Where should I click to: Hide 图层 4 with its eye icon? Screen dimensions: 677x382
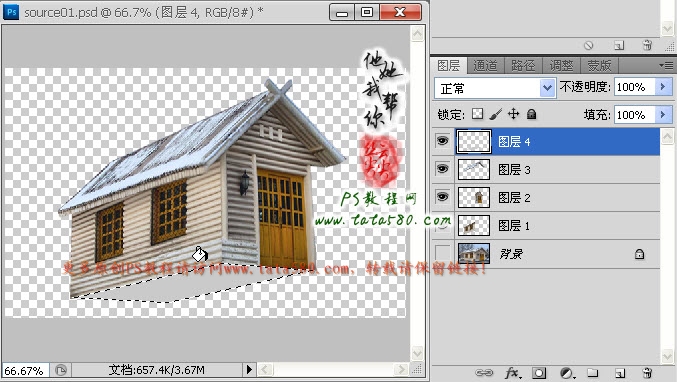pyautogui.click(x=442, y=141)
